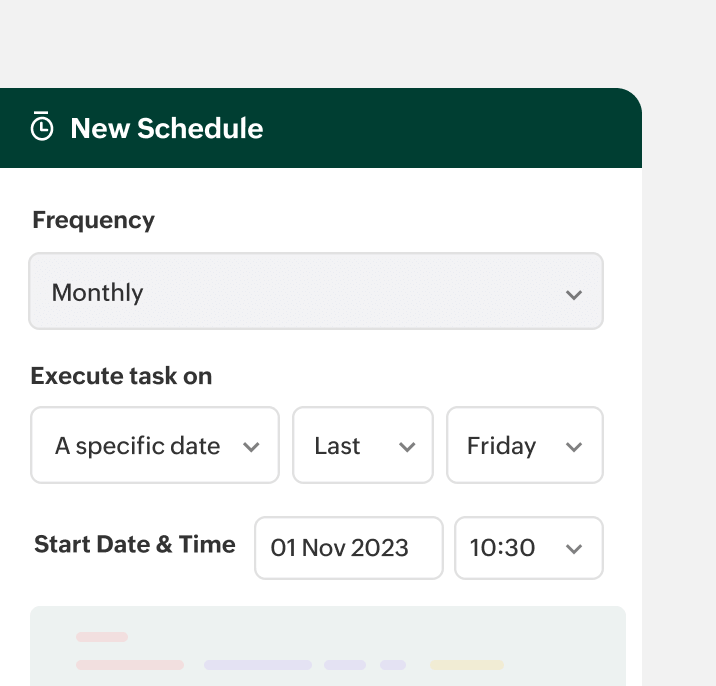Screen dimensions: 716x686
Task: Click the Start Date & Time label
Action: 135,545
